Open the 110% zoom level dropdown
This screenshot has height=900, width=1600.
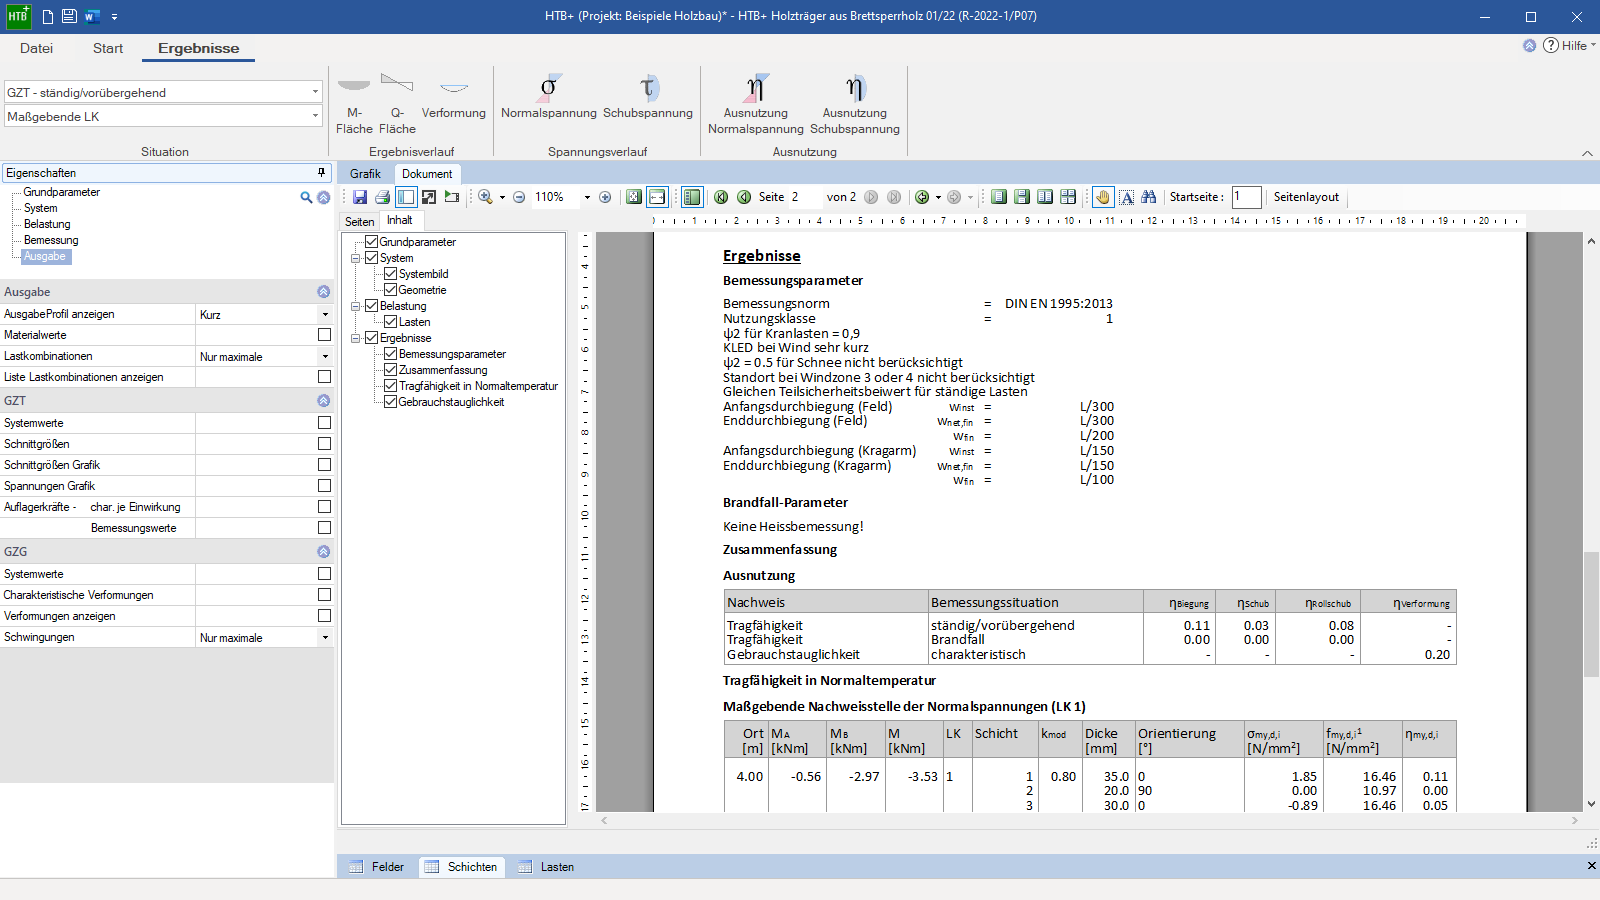tap(587, 197)
